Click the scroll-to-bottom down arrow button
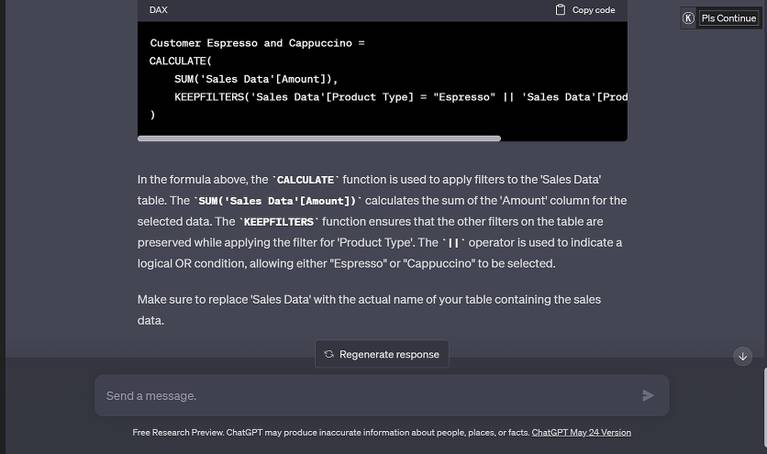This screenshot has height=454, width=767. pos(742,356)
